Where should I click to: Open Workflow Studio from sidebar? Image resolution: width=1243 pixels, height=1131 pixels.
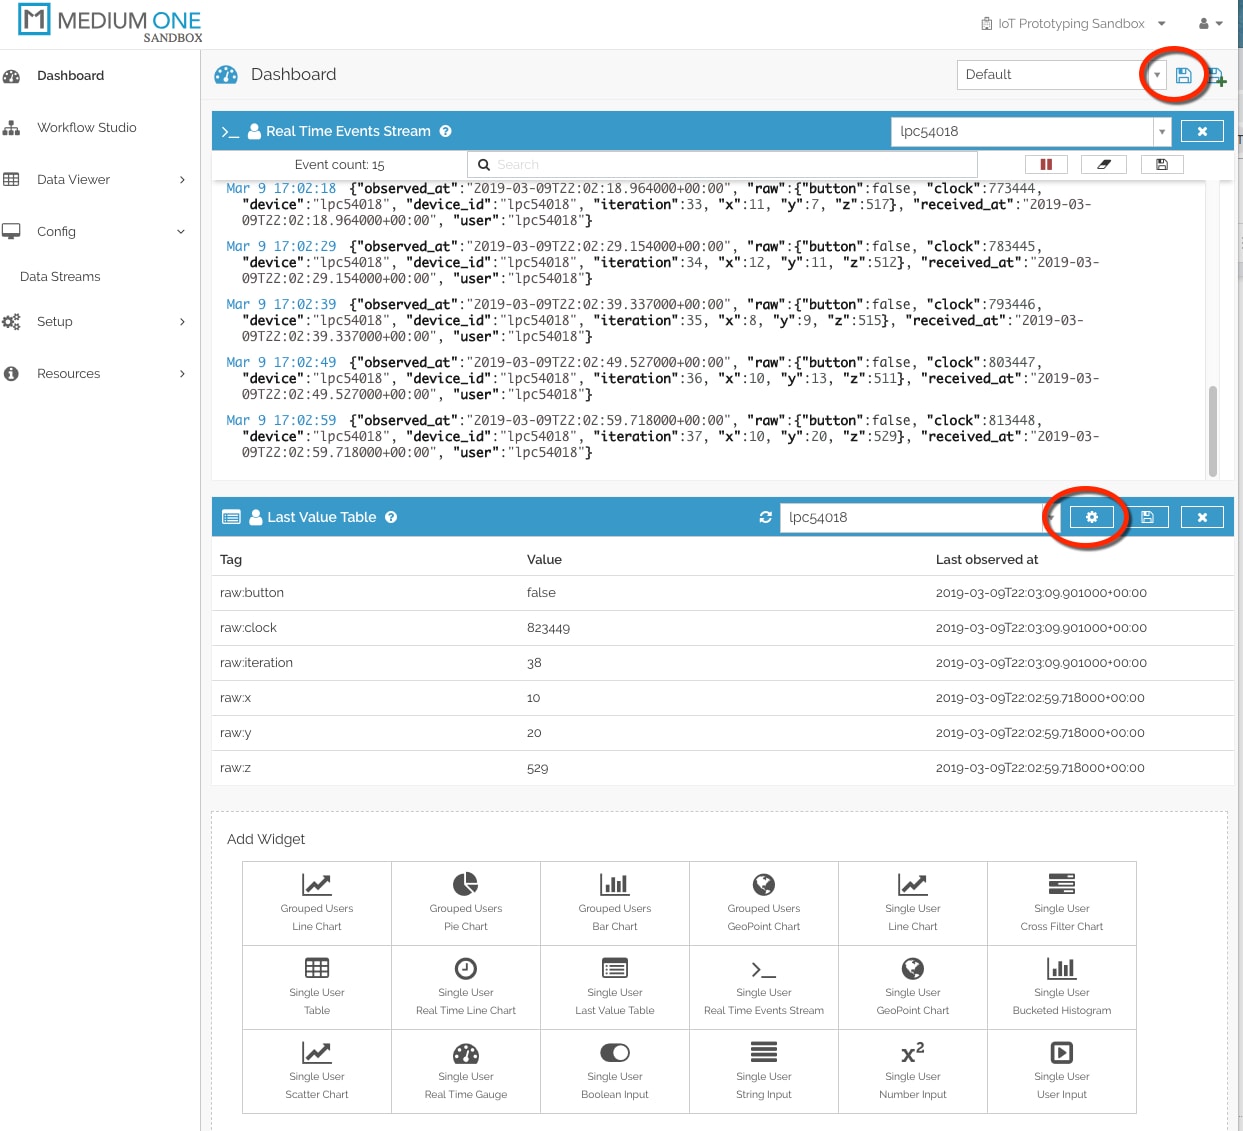coord(86,127)
